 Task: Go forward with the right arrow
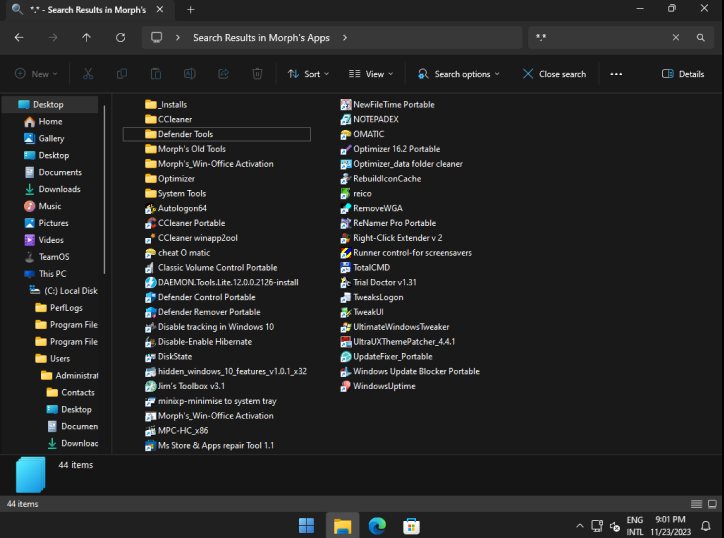tap(53, 37)
